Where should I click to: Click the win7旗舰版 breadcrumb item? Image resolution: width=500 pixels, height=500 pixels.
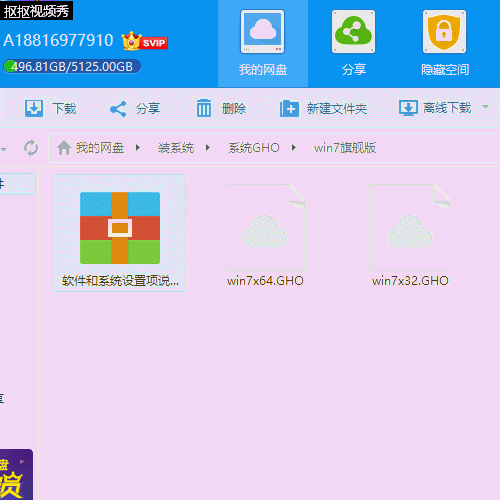345,148
